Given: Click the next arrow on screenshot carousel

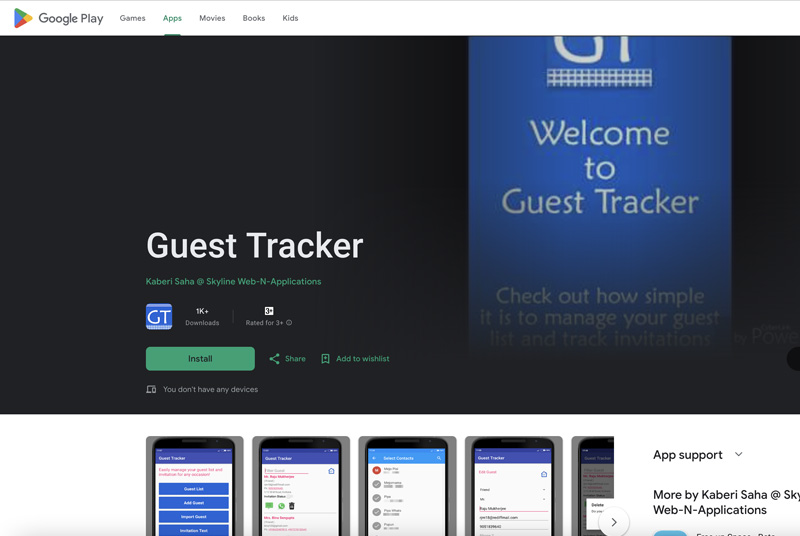Looking at the screenshot, I should click(614, 522).
